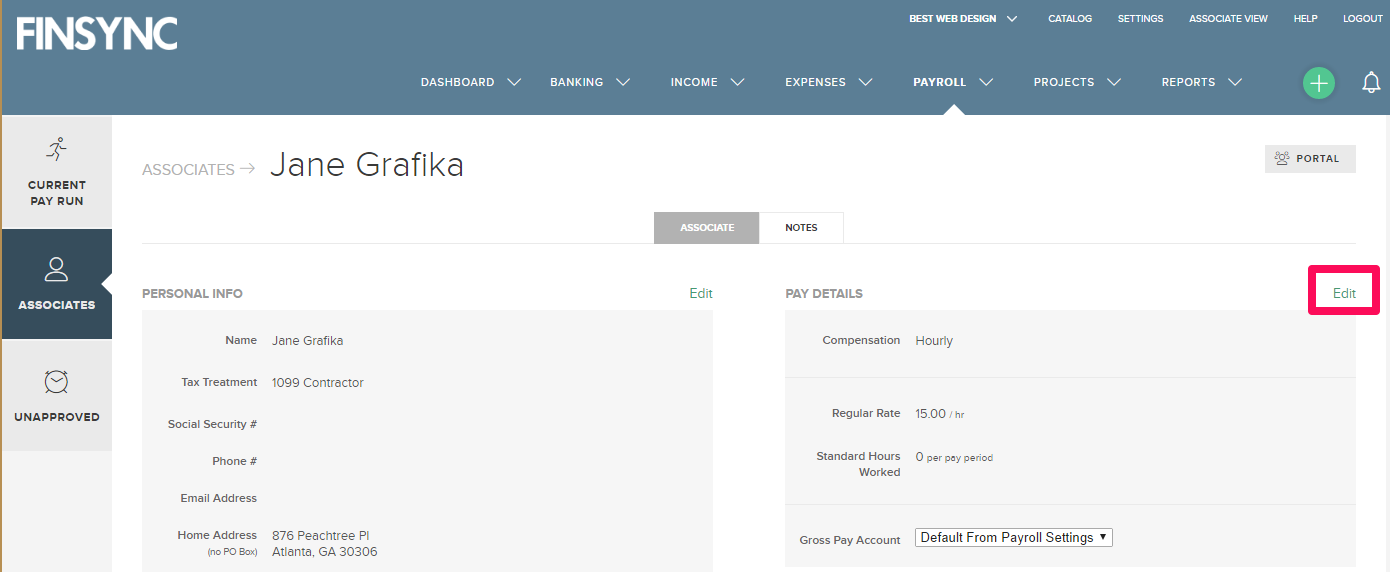Click the Associates breadcrumb link
This screenshot has height=572, width=1390.
(188, 170)
